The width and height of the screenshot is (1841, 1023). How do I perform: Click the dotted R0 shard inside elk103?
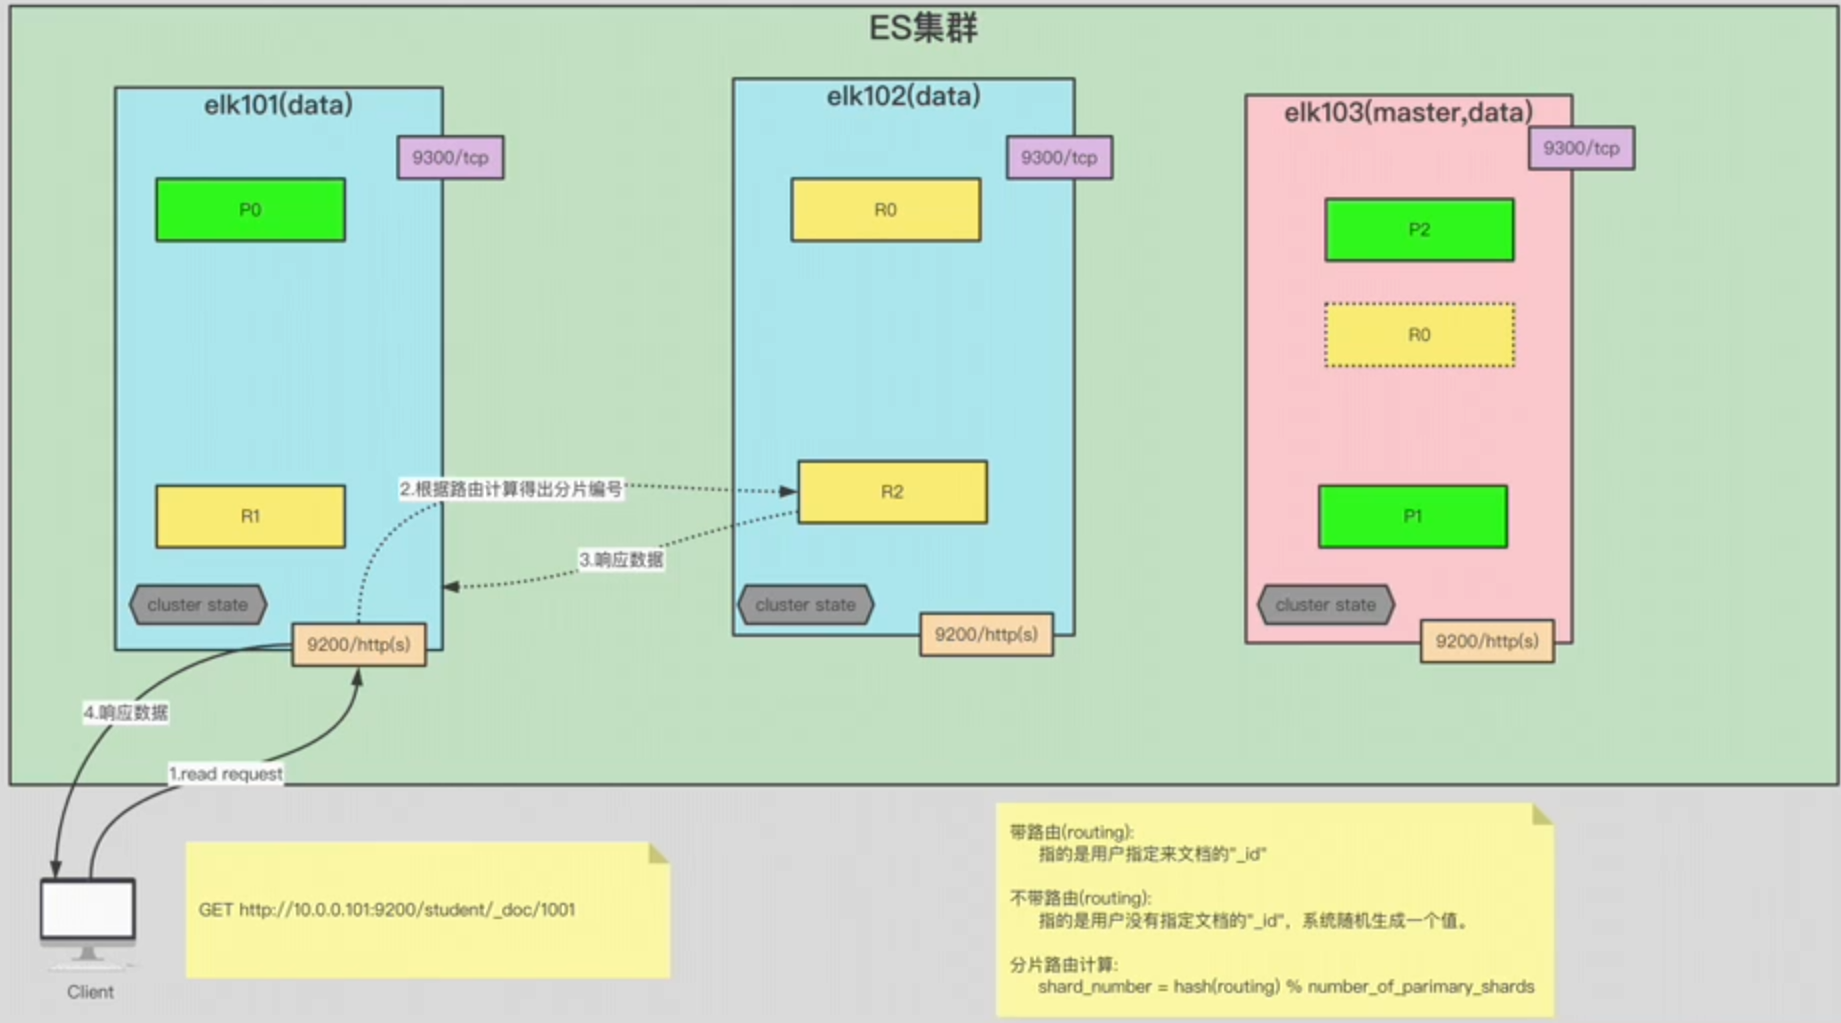pos(1418,335)
